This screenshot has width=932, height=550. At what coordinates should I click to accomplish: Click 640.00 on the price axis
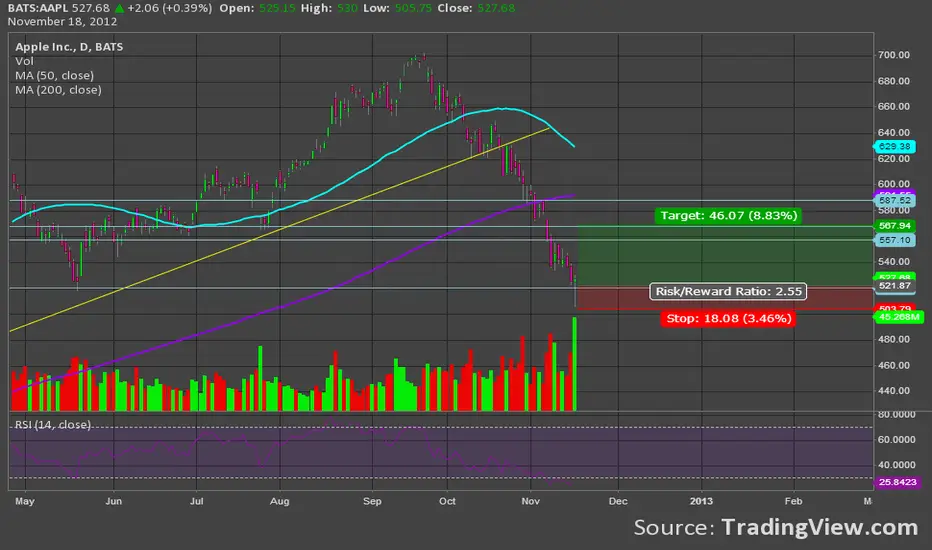894,133
